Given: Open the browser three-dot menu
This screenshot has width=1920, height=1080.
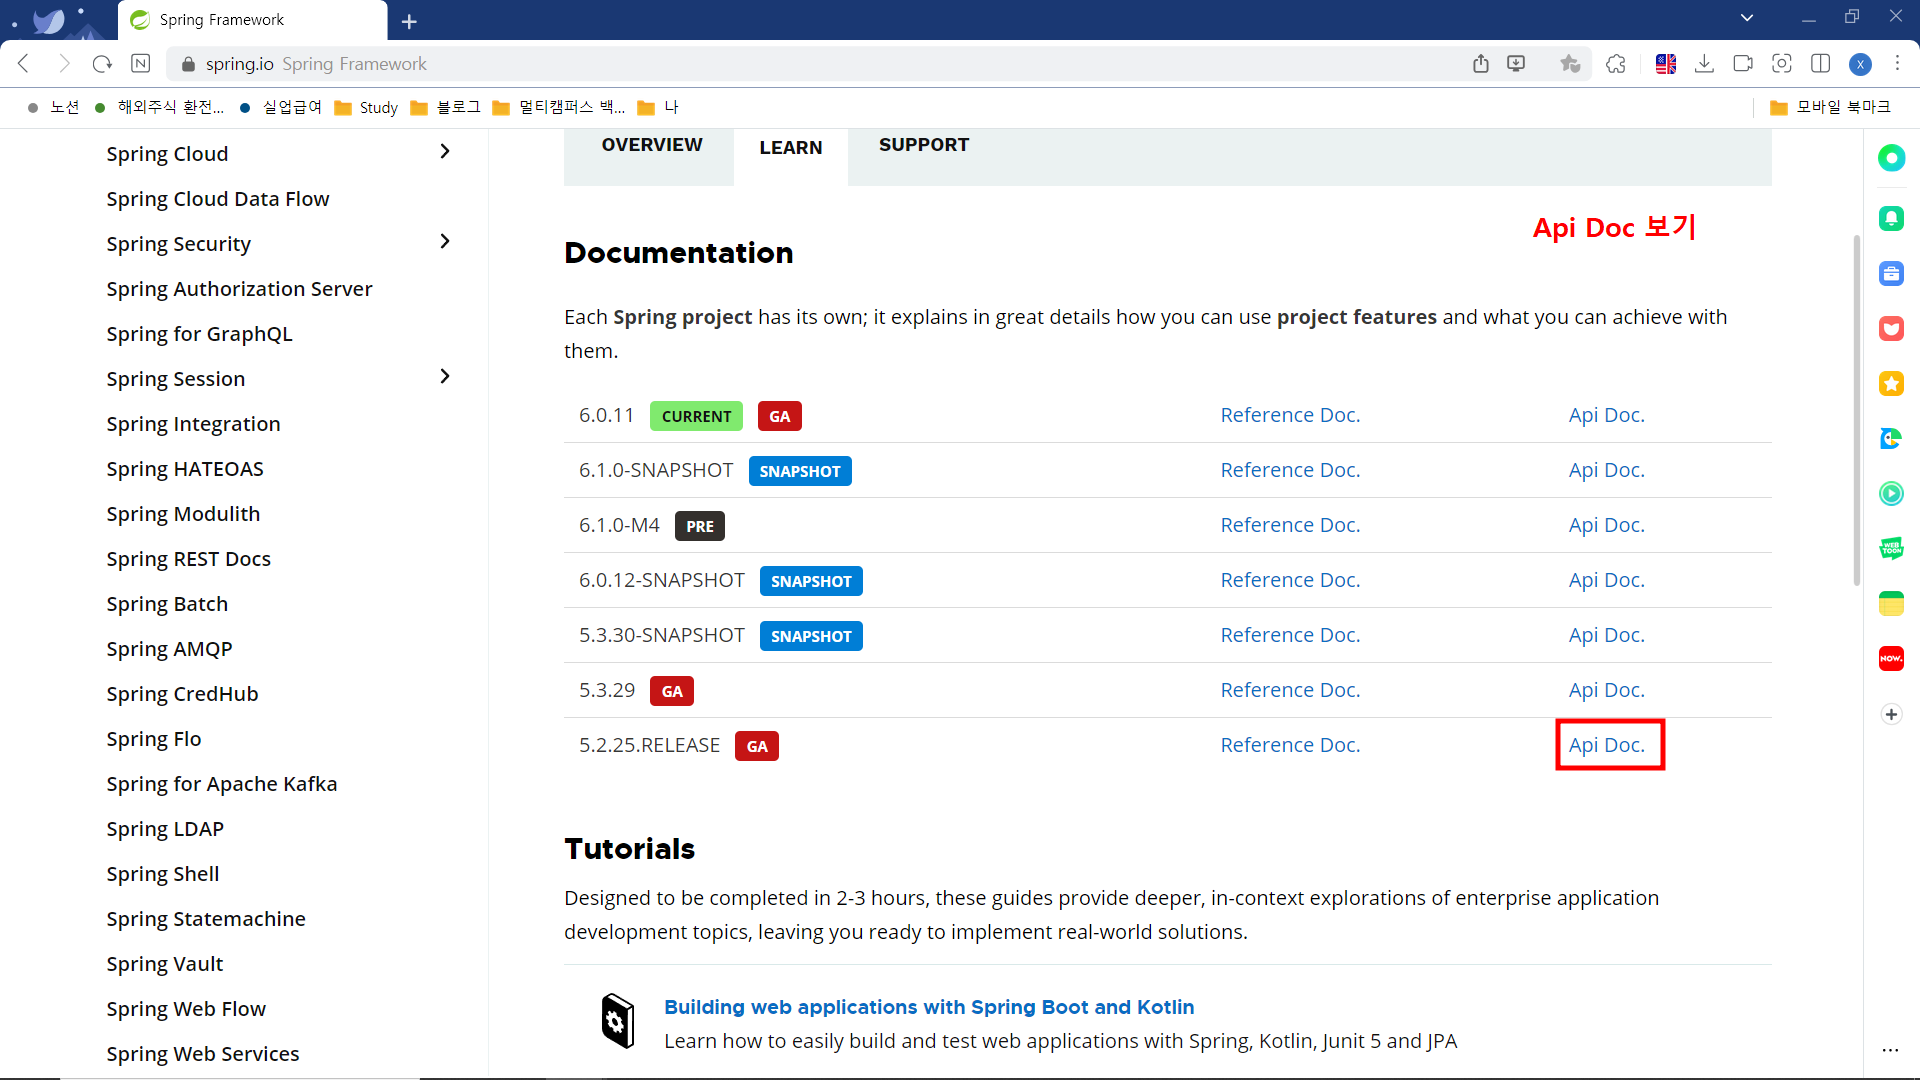Looking at the screenshot, I should 1897,64.
